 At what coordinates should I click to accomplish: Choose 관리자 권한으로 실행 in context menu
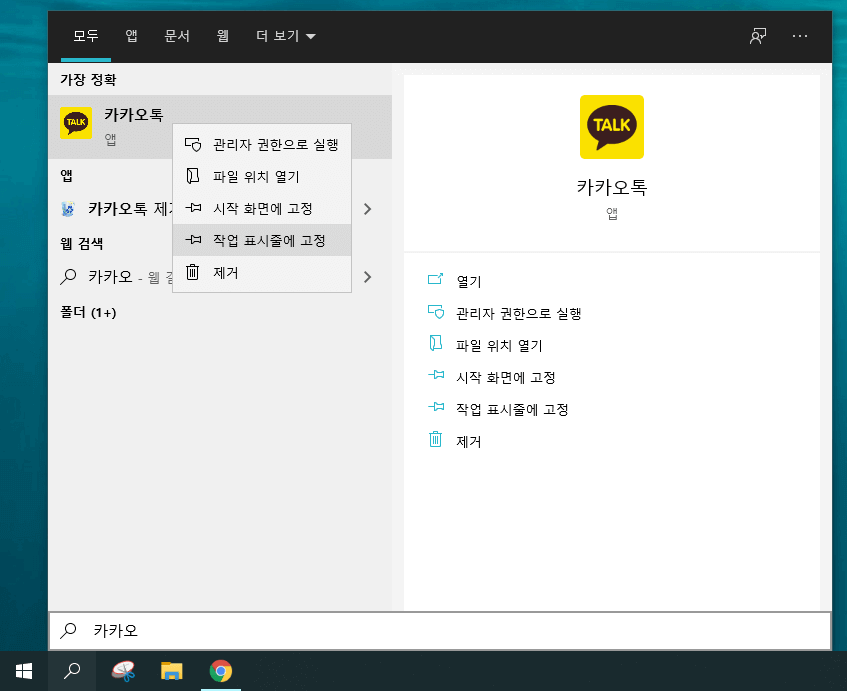pyautogui.click(x=262, y=144)
